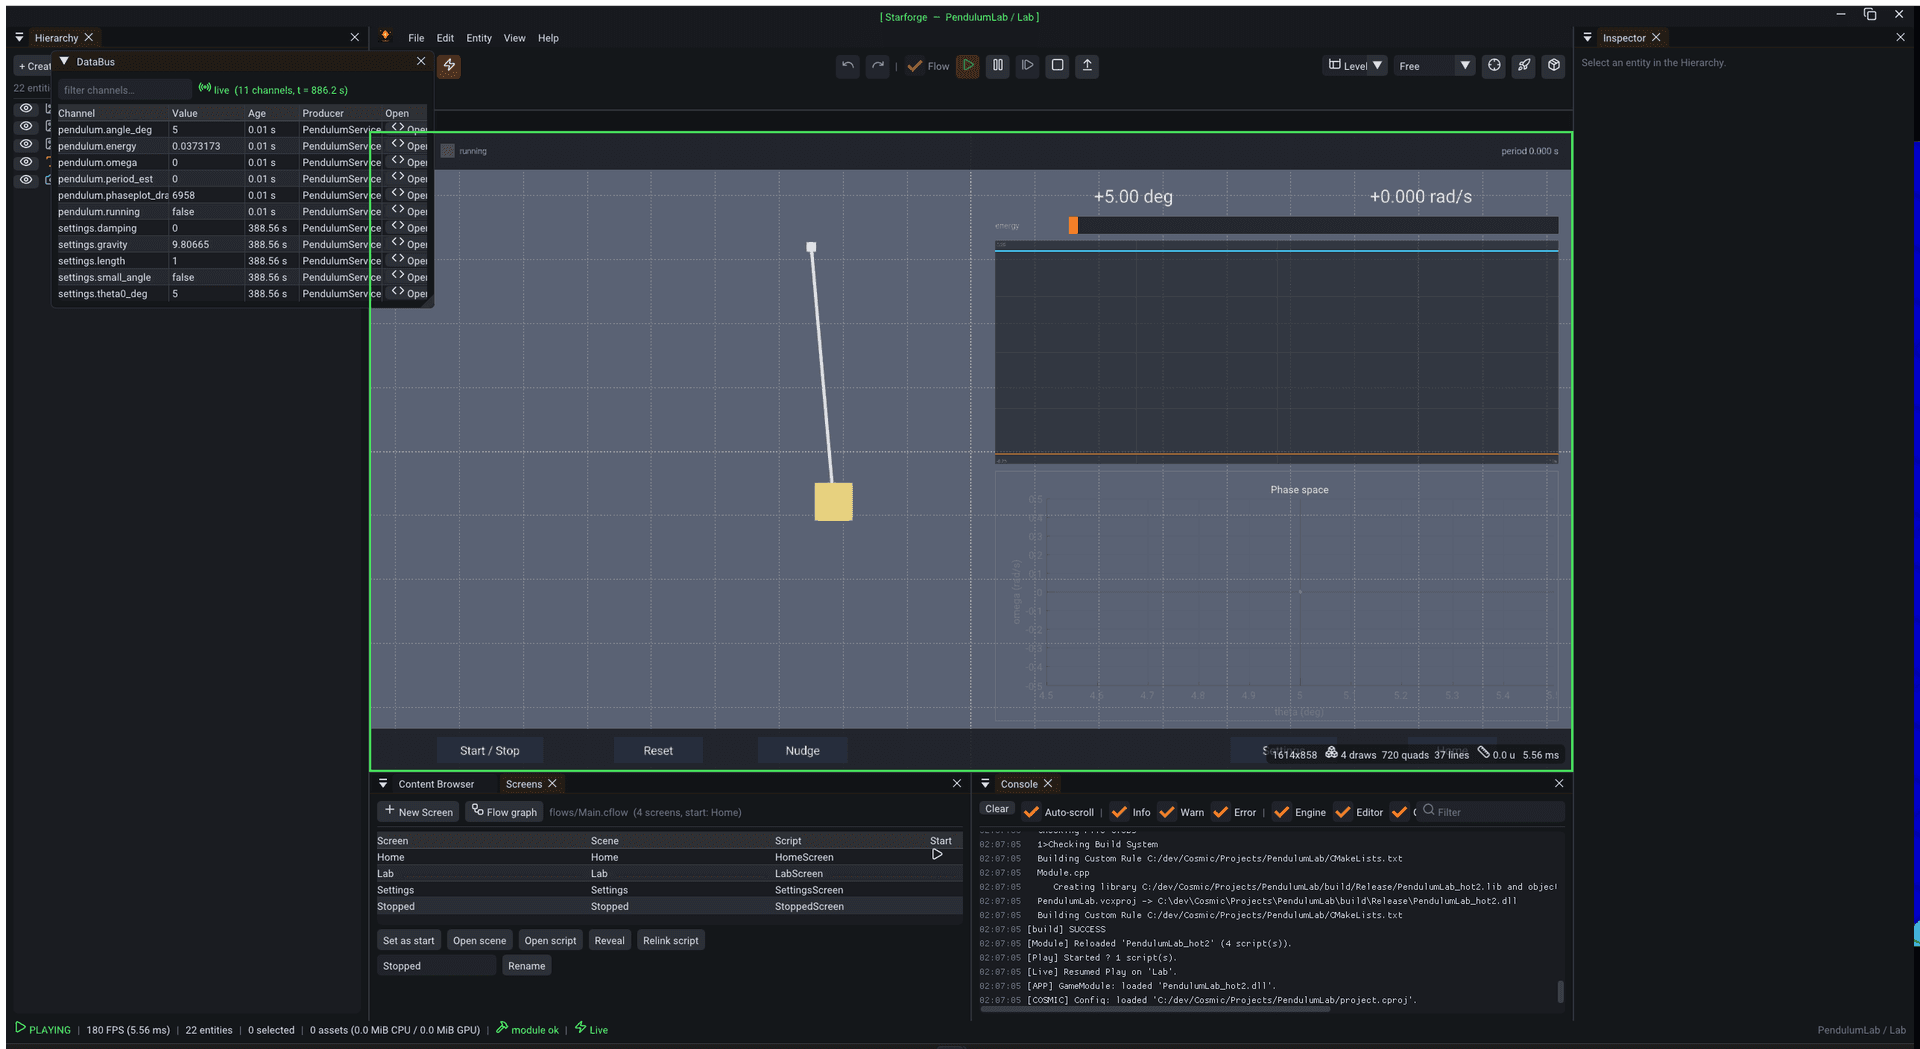Click the live broadcast icon in DataBus

click(205, 88)
